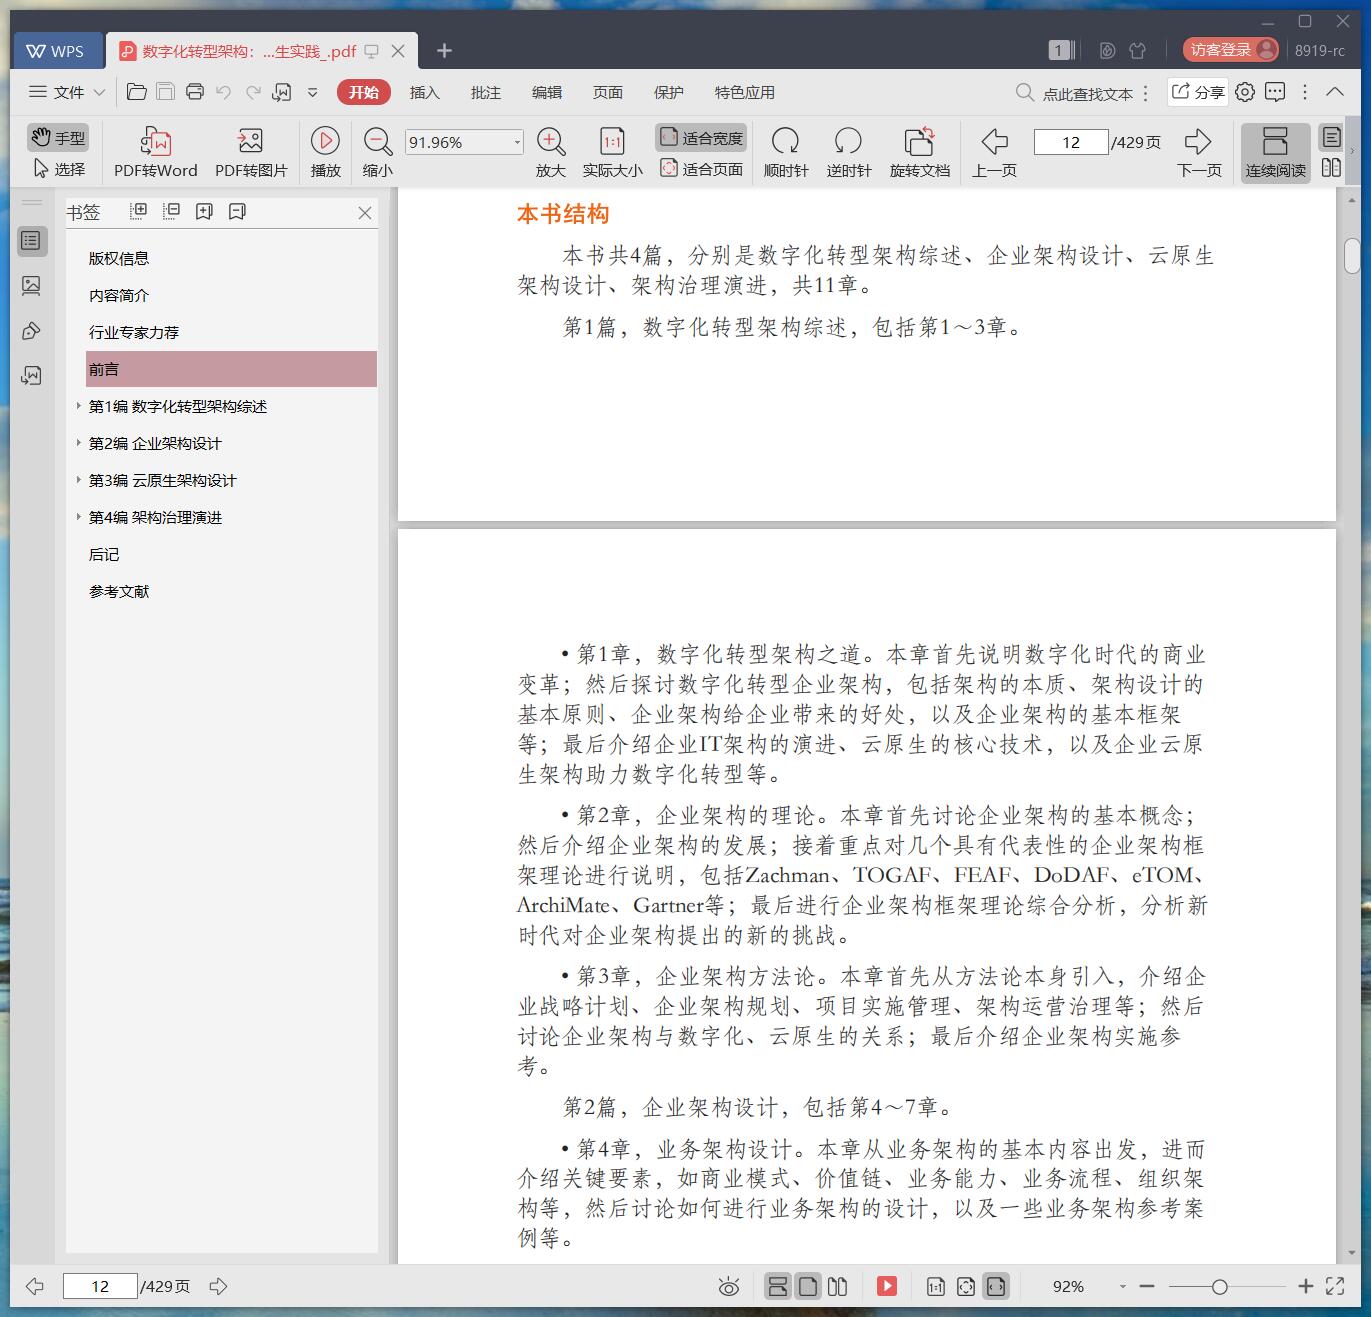Collapse all bookmarks icon in 书签 header
This screenshot has height=1317, width=1371.
171,211
